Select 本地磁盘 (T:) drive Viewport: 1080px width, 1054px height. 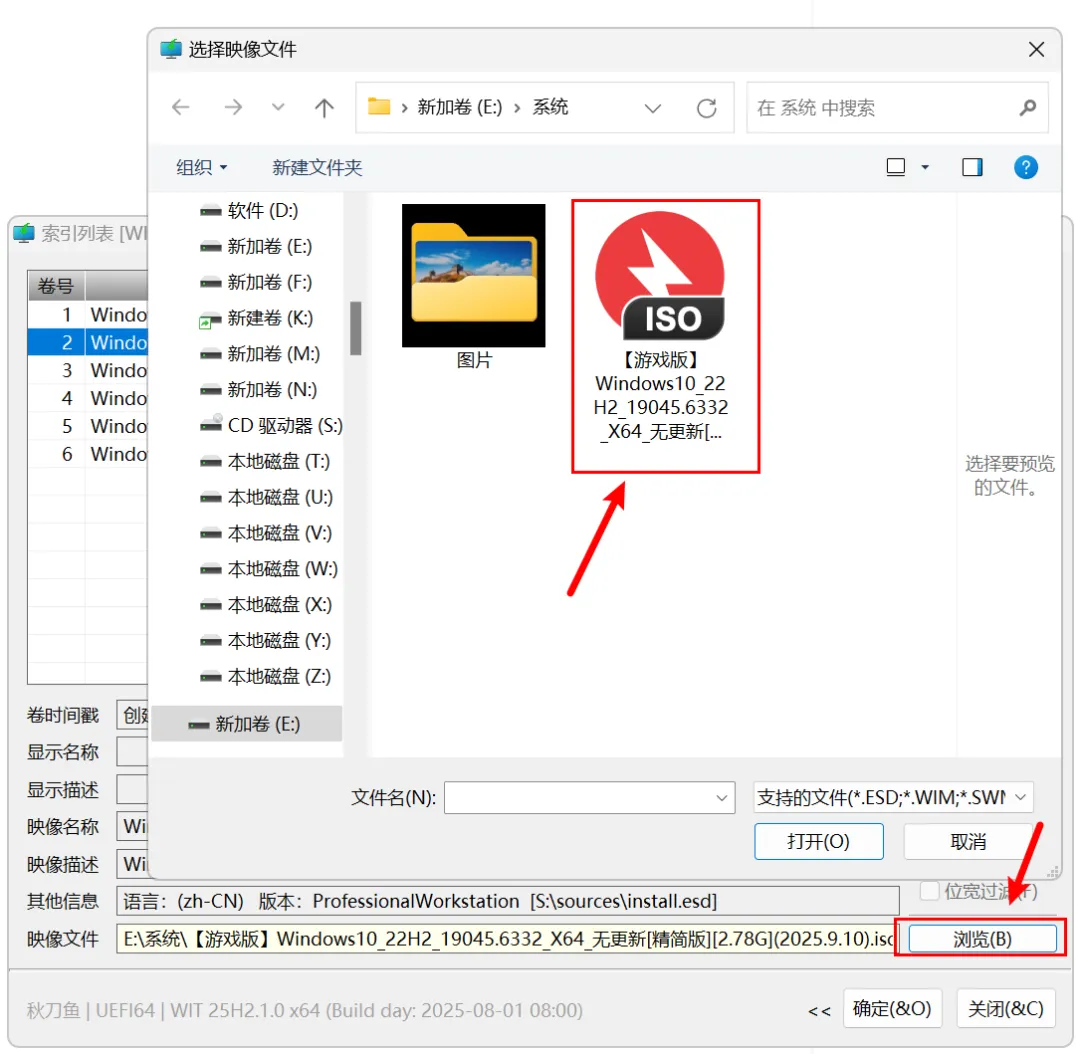[265, 462]
